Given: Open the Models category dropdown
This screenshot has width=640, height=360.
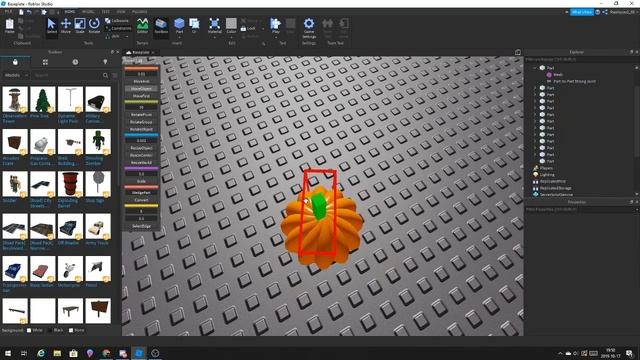Looking at the screenshot, I should (16, 75).
